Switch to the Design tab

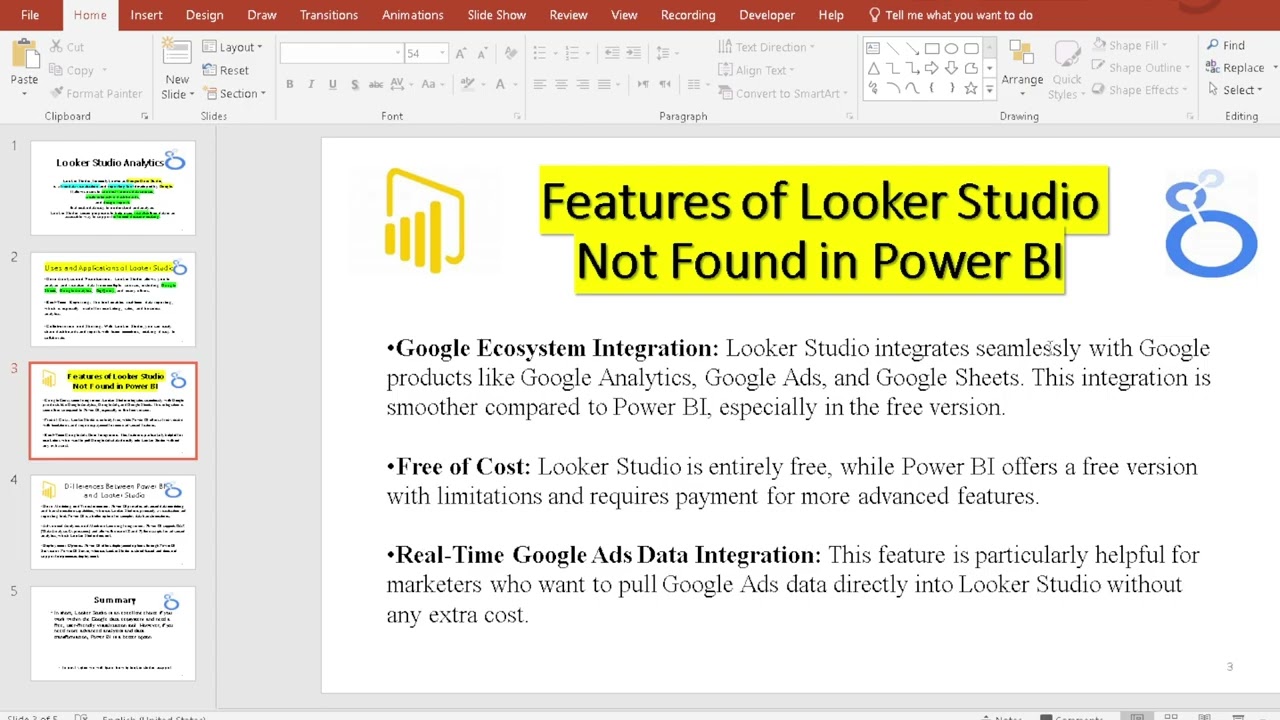click(204, 15)
